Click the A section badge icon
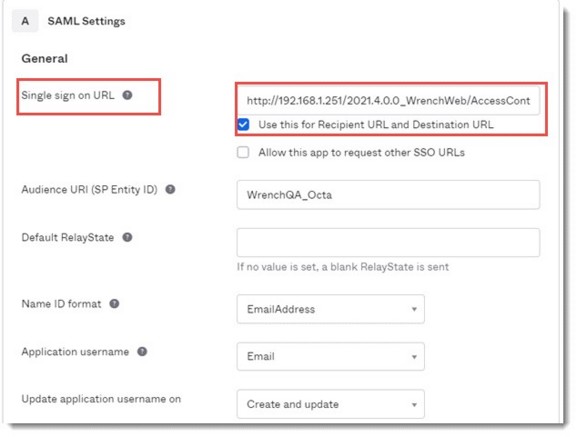 tap(25, 21)
